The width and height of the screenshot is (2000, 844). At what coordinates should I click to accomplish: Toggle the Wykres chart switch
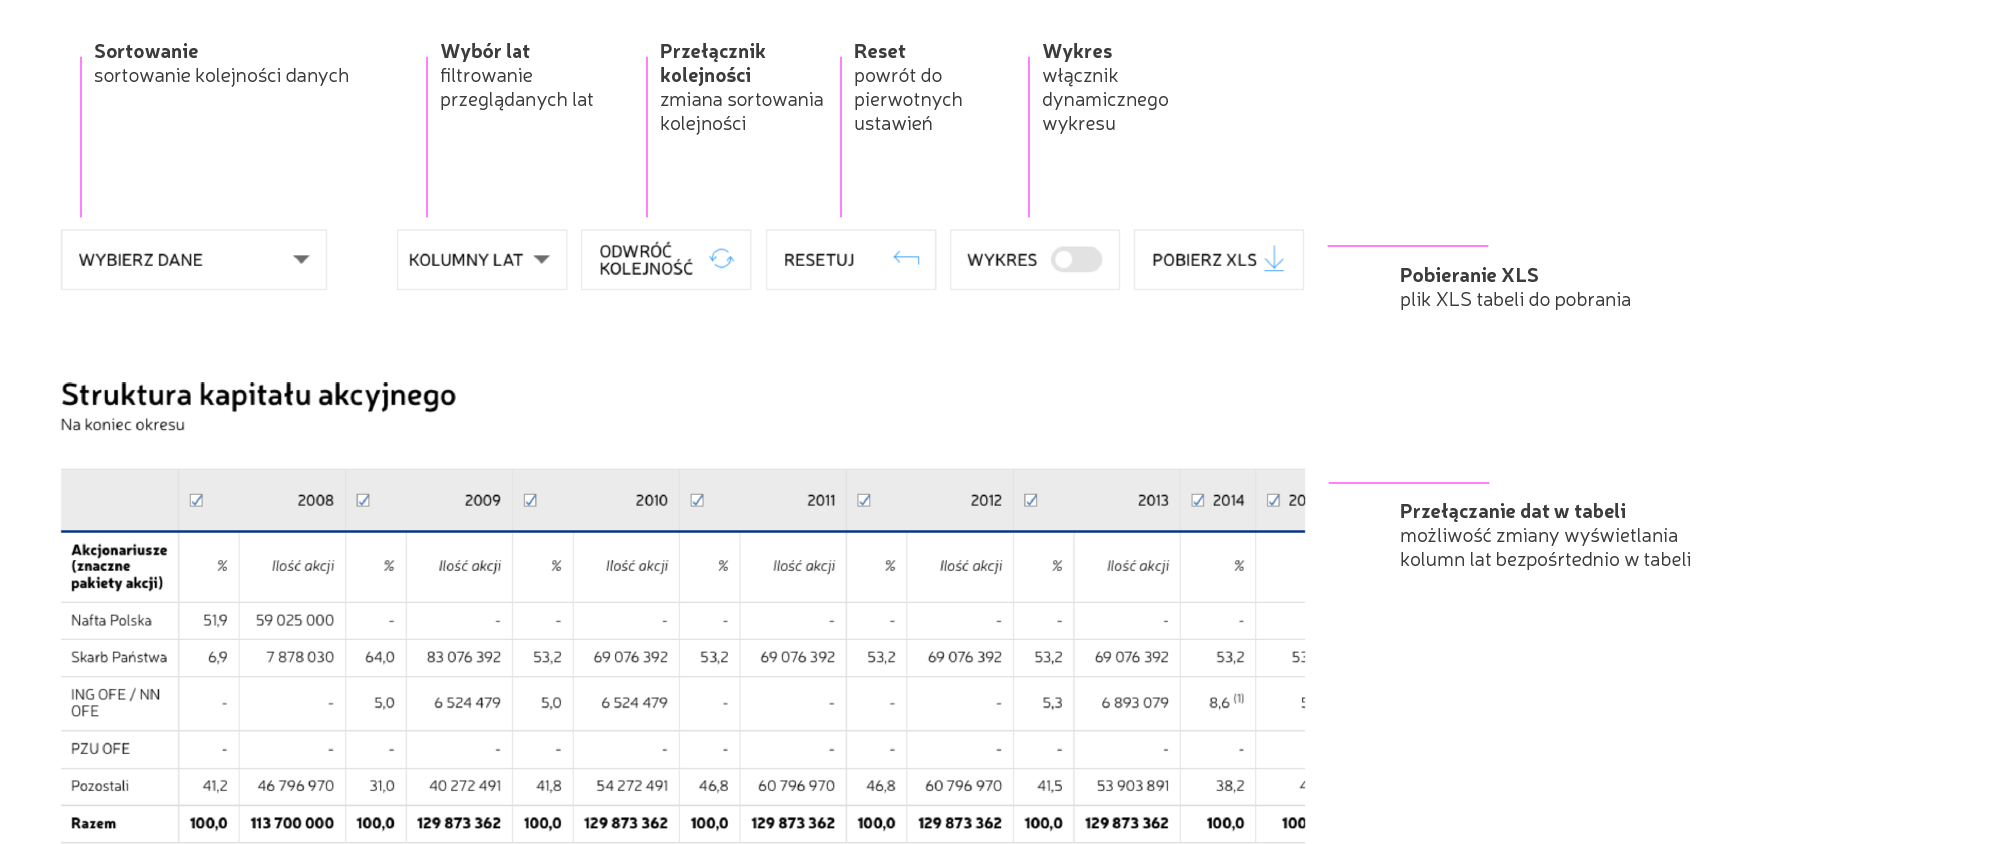coord(1076,260)
